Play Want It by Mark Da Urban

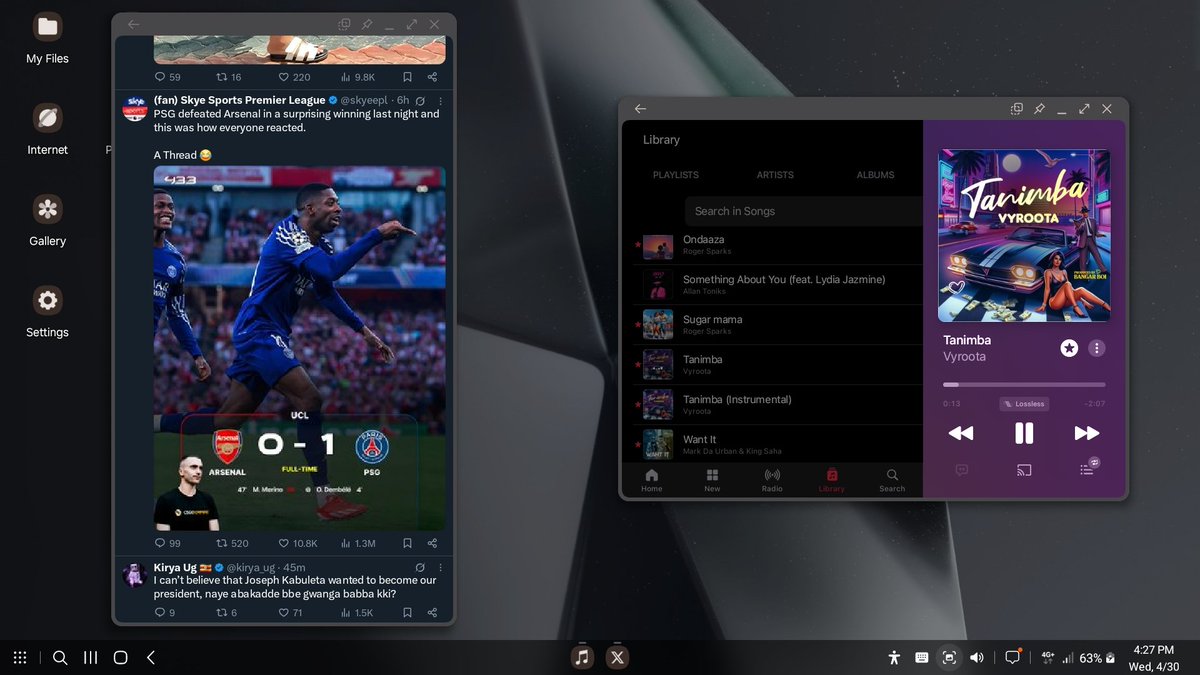pos(777,444)
